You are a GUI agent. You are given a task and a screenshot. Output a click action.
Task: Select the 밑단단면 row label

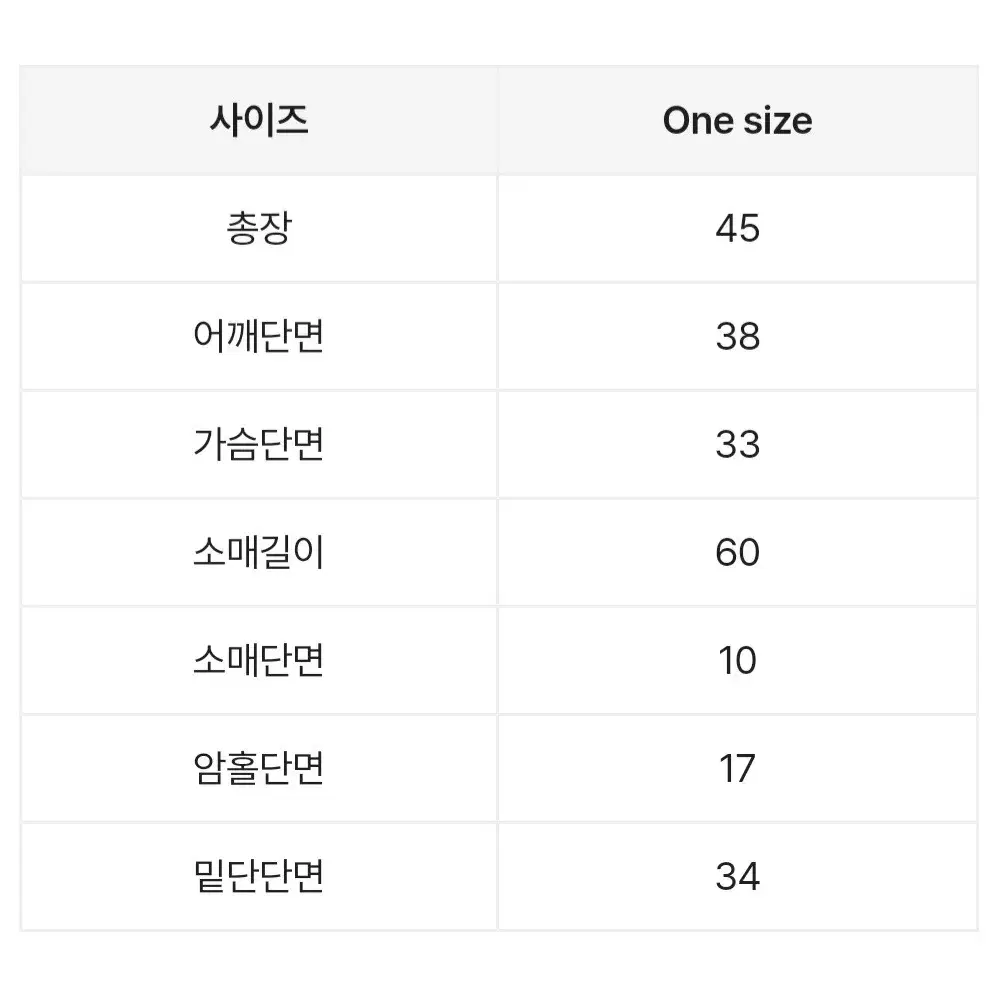[259, 876]
